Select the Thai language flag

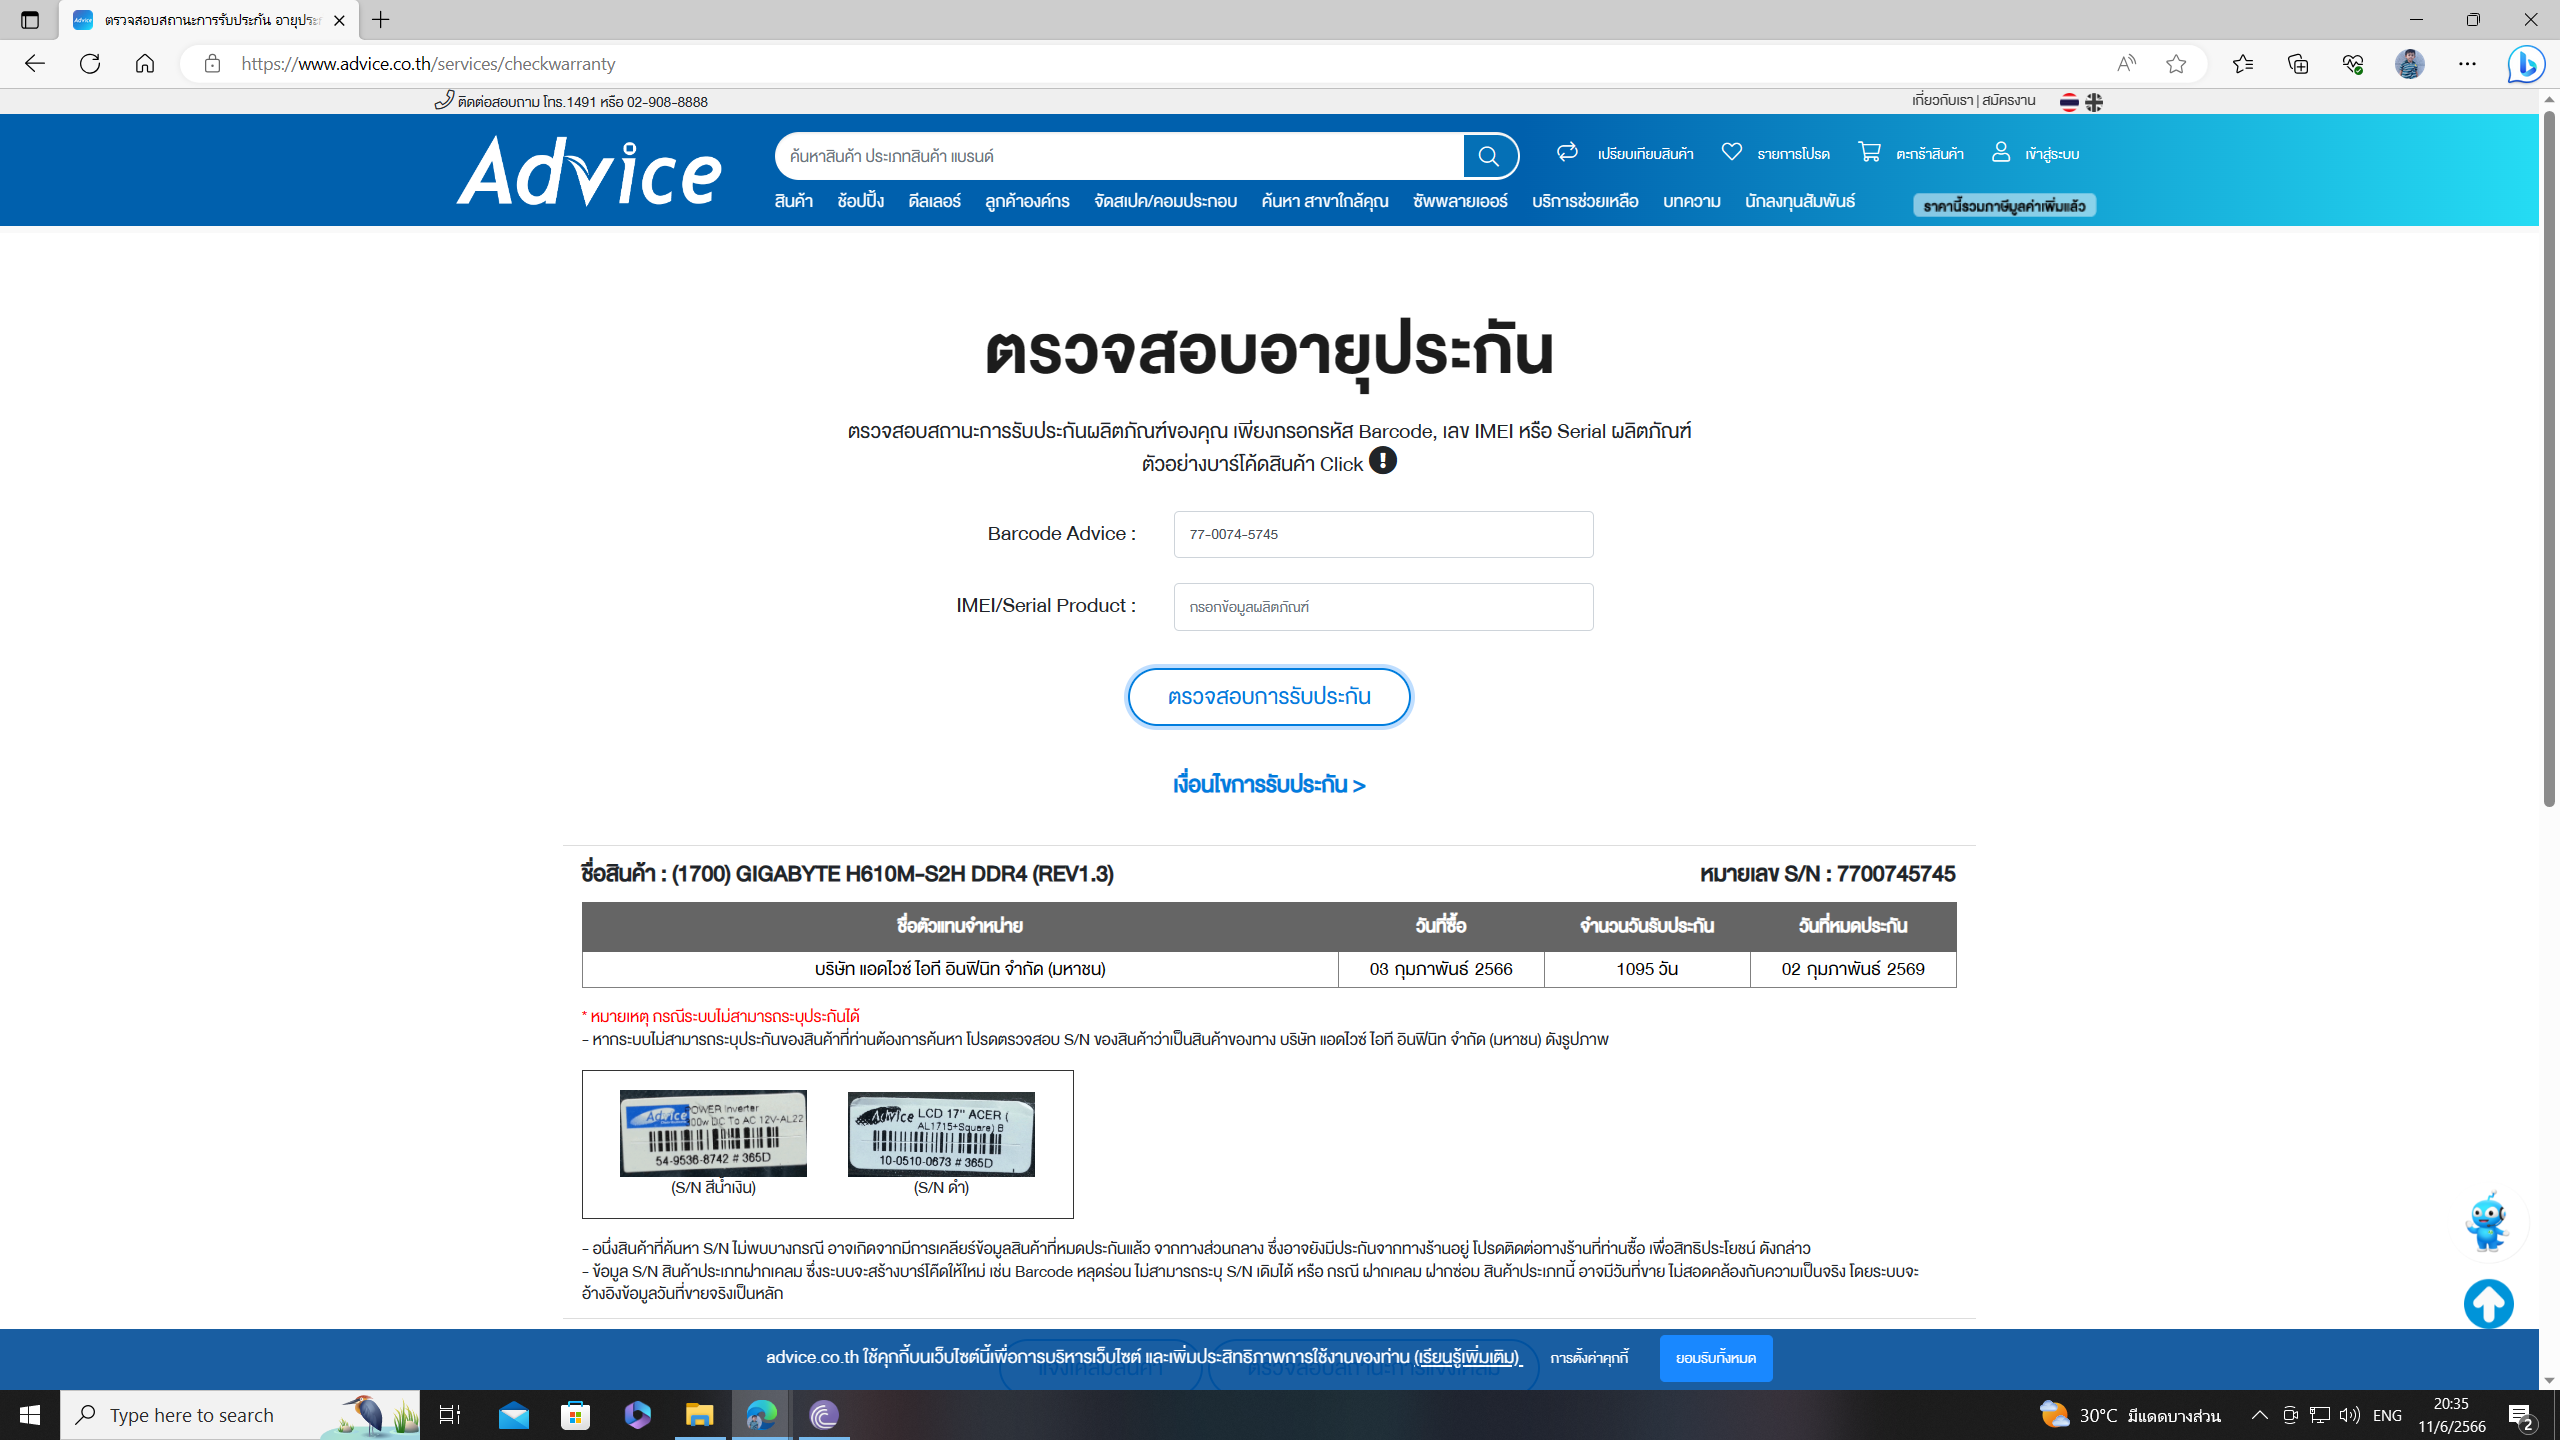click(x=2069, y=102)
